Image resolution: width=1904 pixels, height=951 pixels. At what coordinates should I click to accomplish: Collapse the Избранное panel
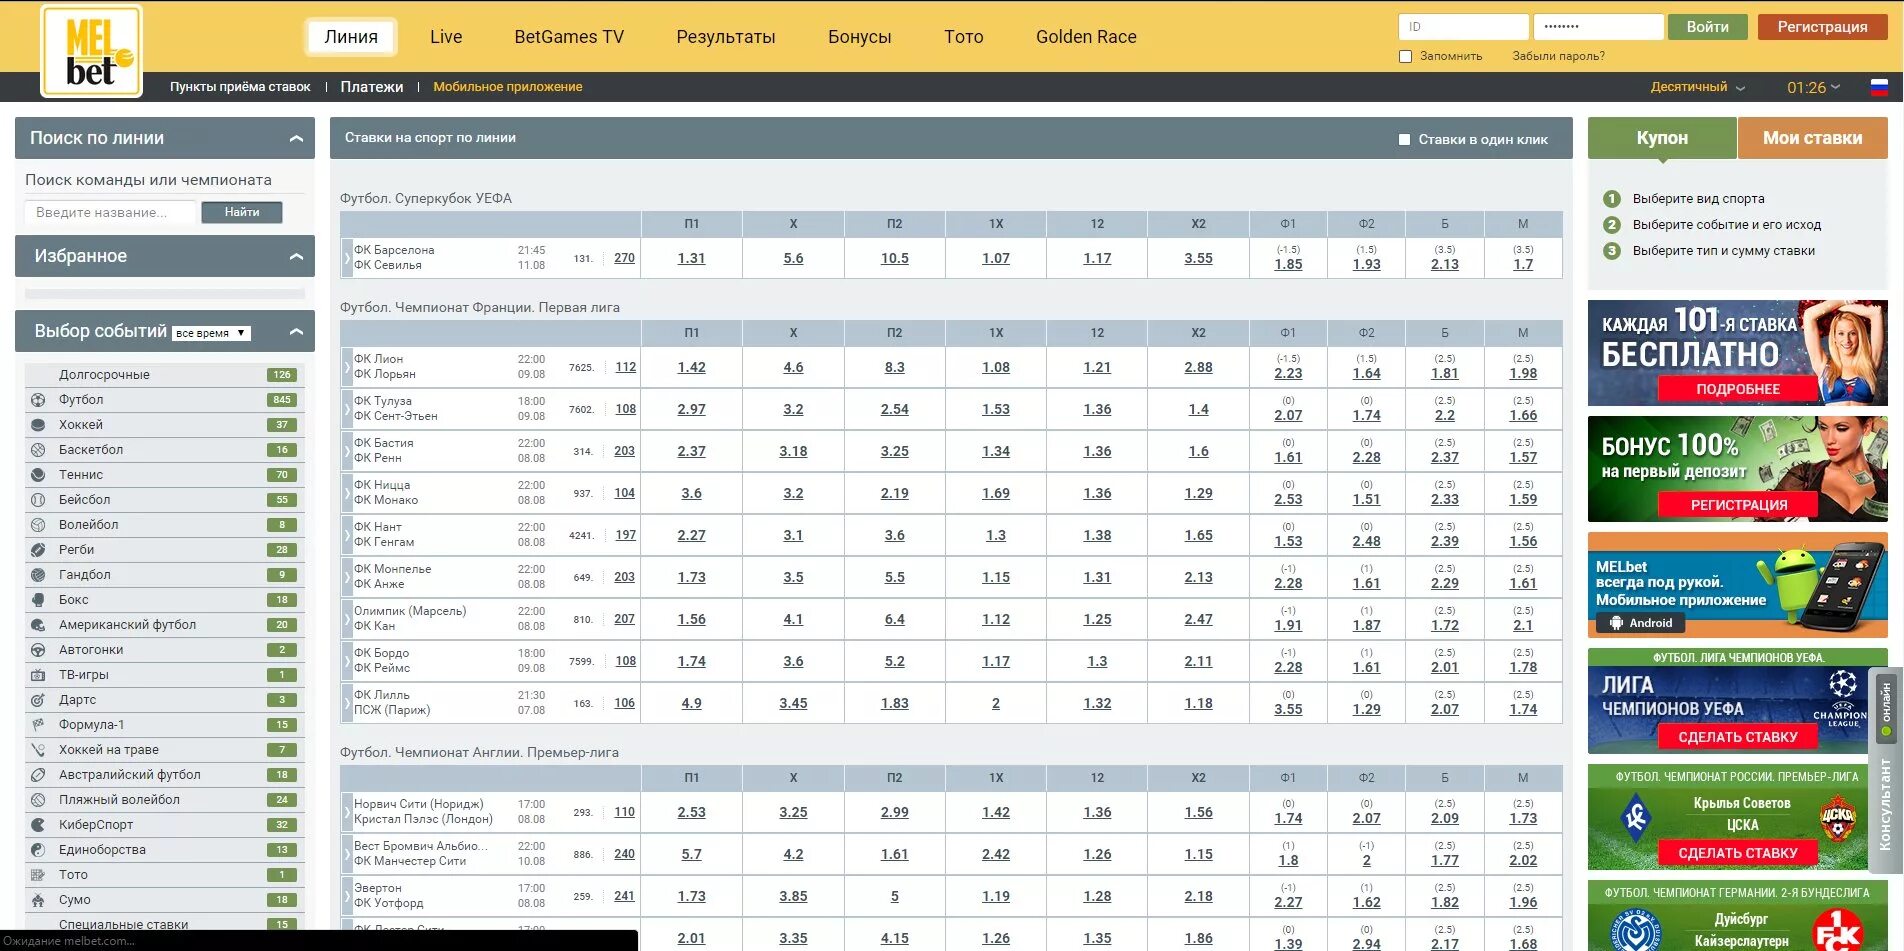click(x=296, y=257)
